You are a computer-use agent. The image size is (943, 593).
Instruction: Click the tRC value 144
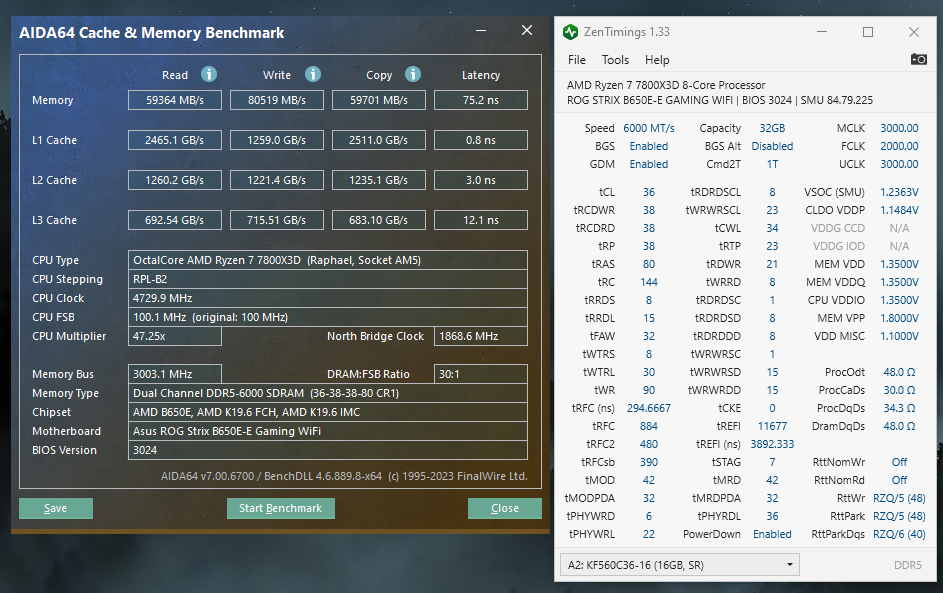[649, 282]
